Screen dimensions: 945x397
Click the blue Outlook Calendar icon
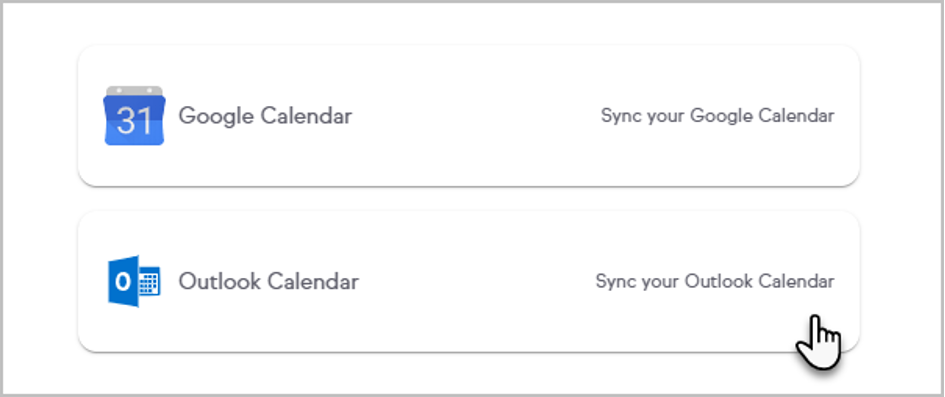(134, 281)
